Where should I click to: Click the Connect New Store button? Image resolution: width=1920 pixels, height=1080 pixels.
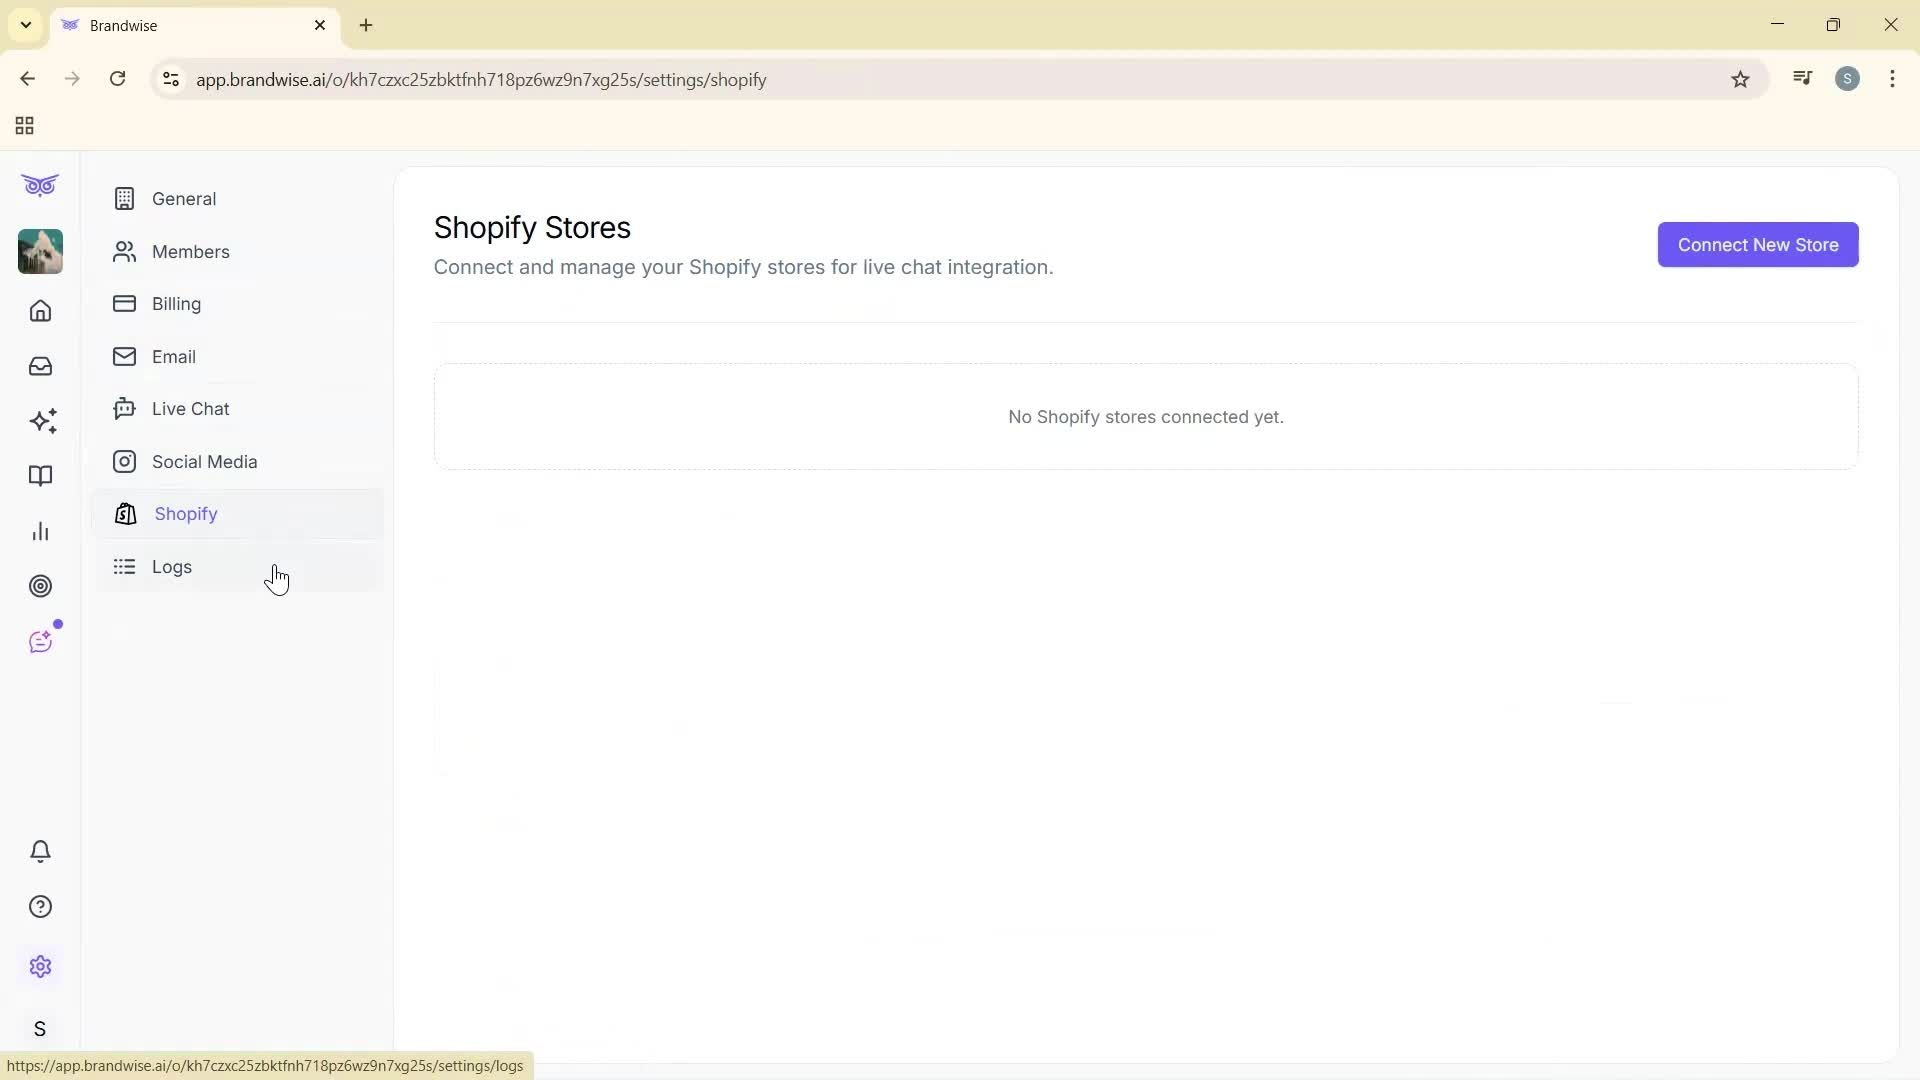[1757, 245]
